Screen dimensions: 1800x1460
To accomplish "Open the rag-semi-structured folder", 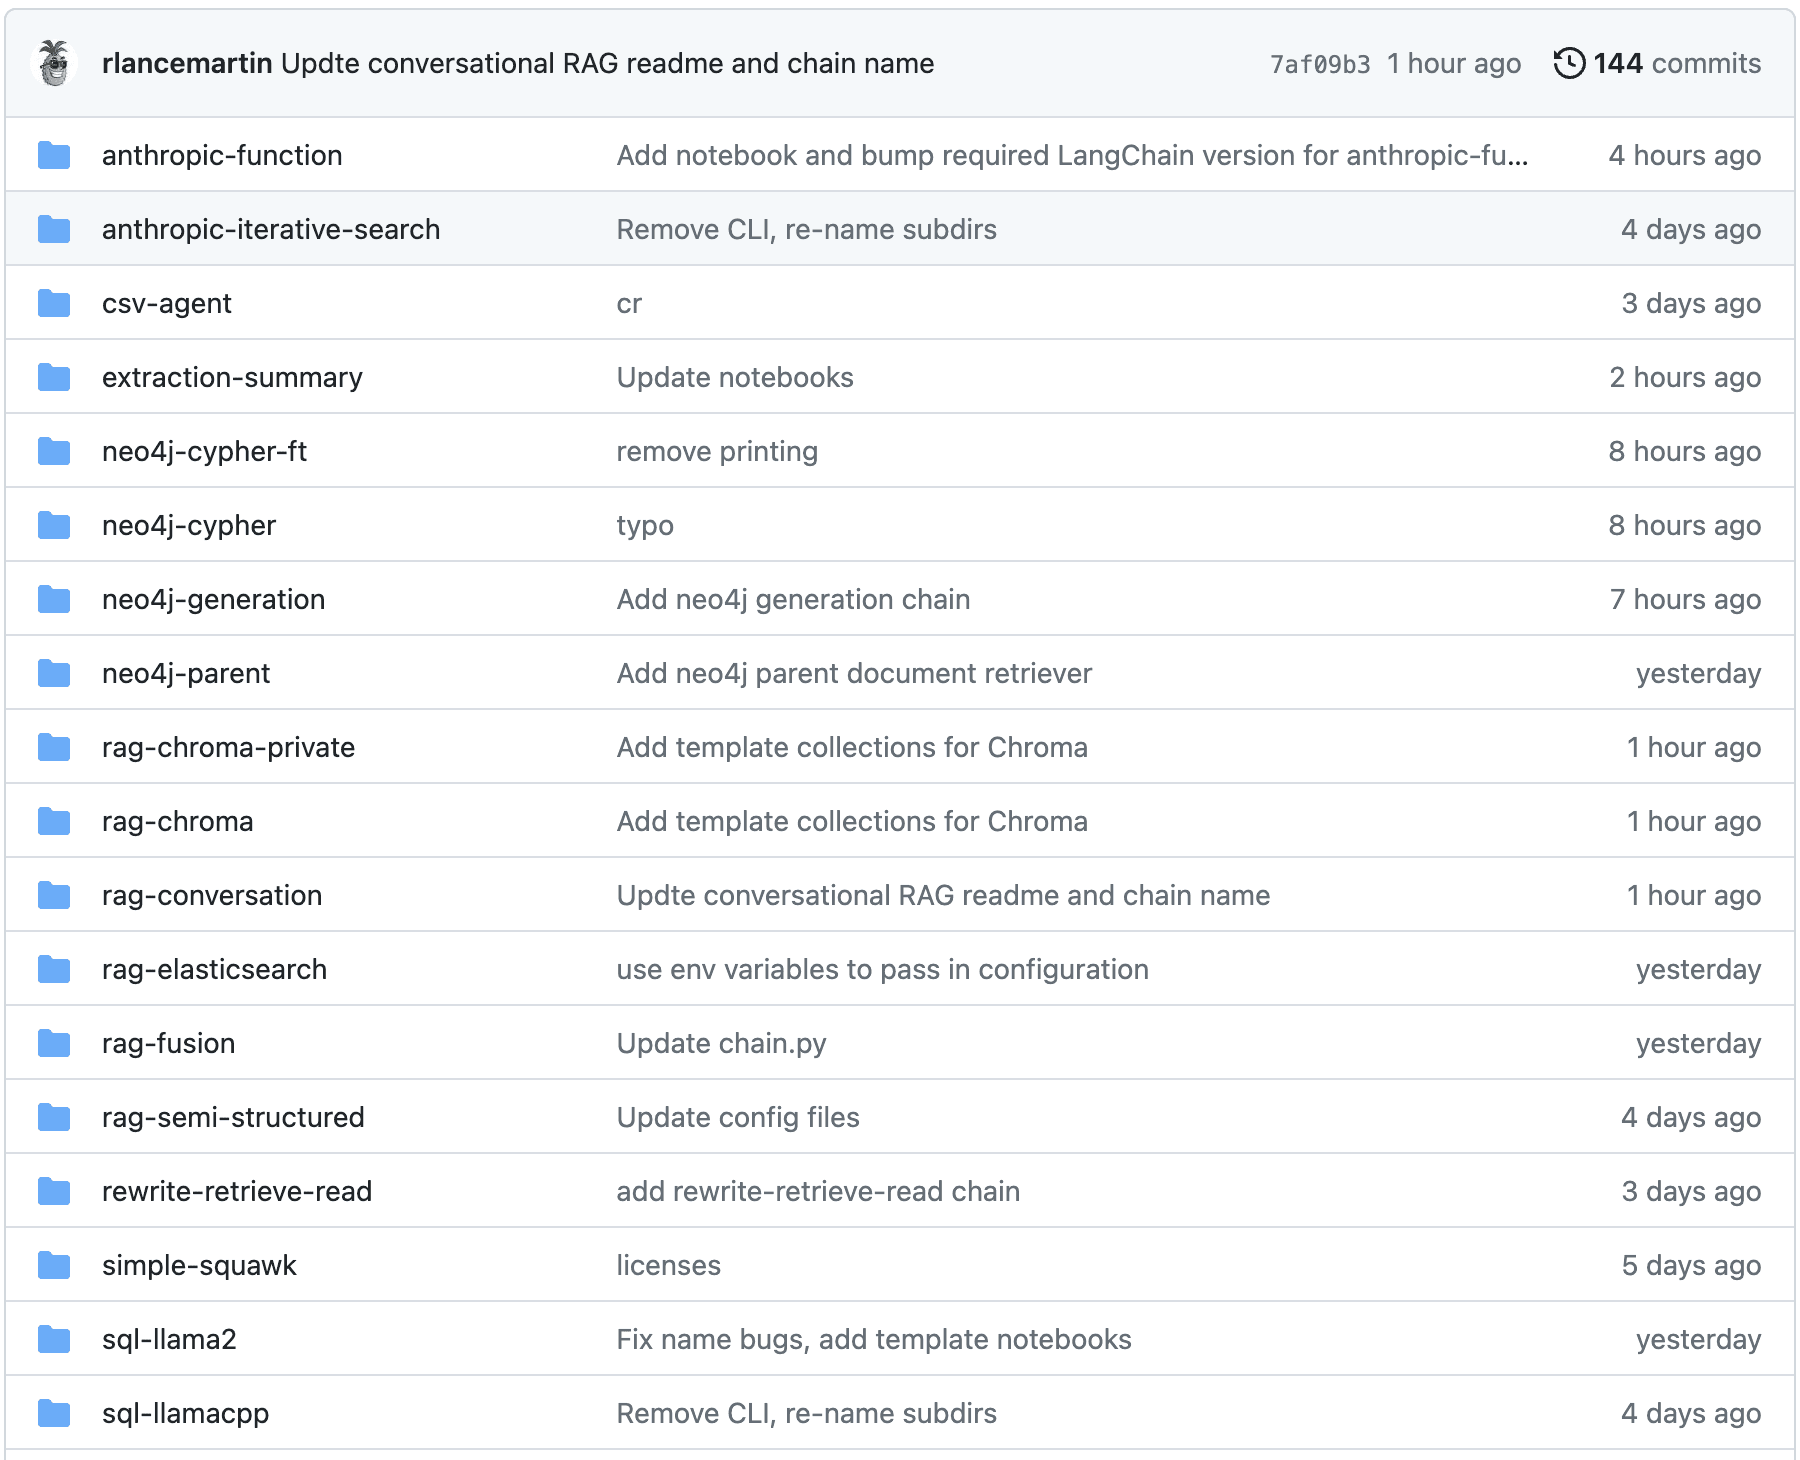I will pyautogui.click(x=233, y=1117).
